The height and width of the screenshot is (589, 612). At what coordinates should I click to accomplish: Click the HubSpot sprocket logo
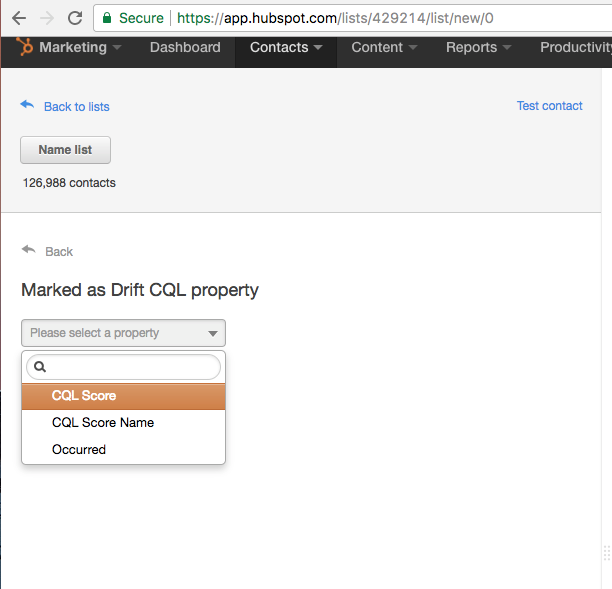coord(25,47)
